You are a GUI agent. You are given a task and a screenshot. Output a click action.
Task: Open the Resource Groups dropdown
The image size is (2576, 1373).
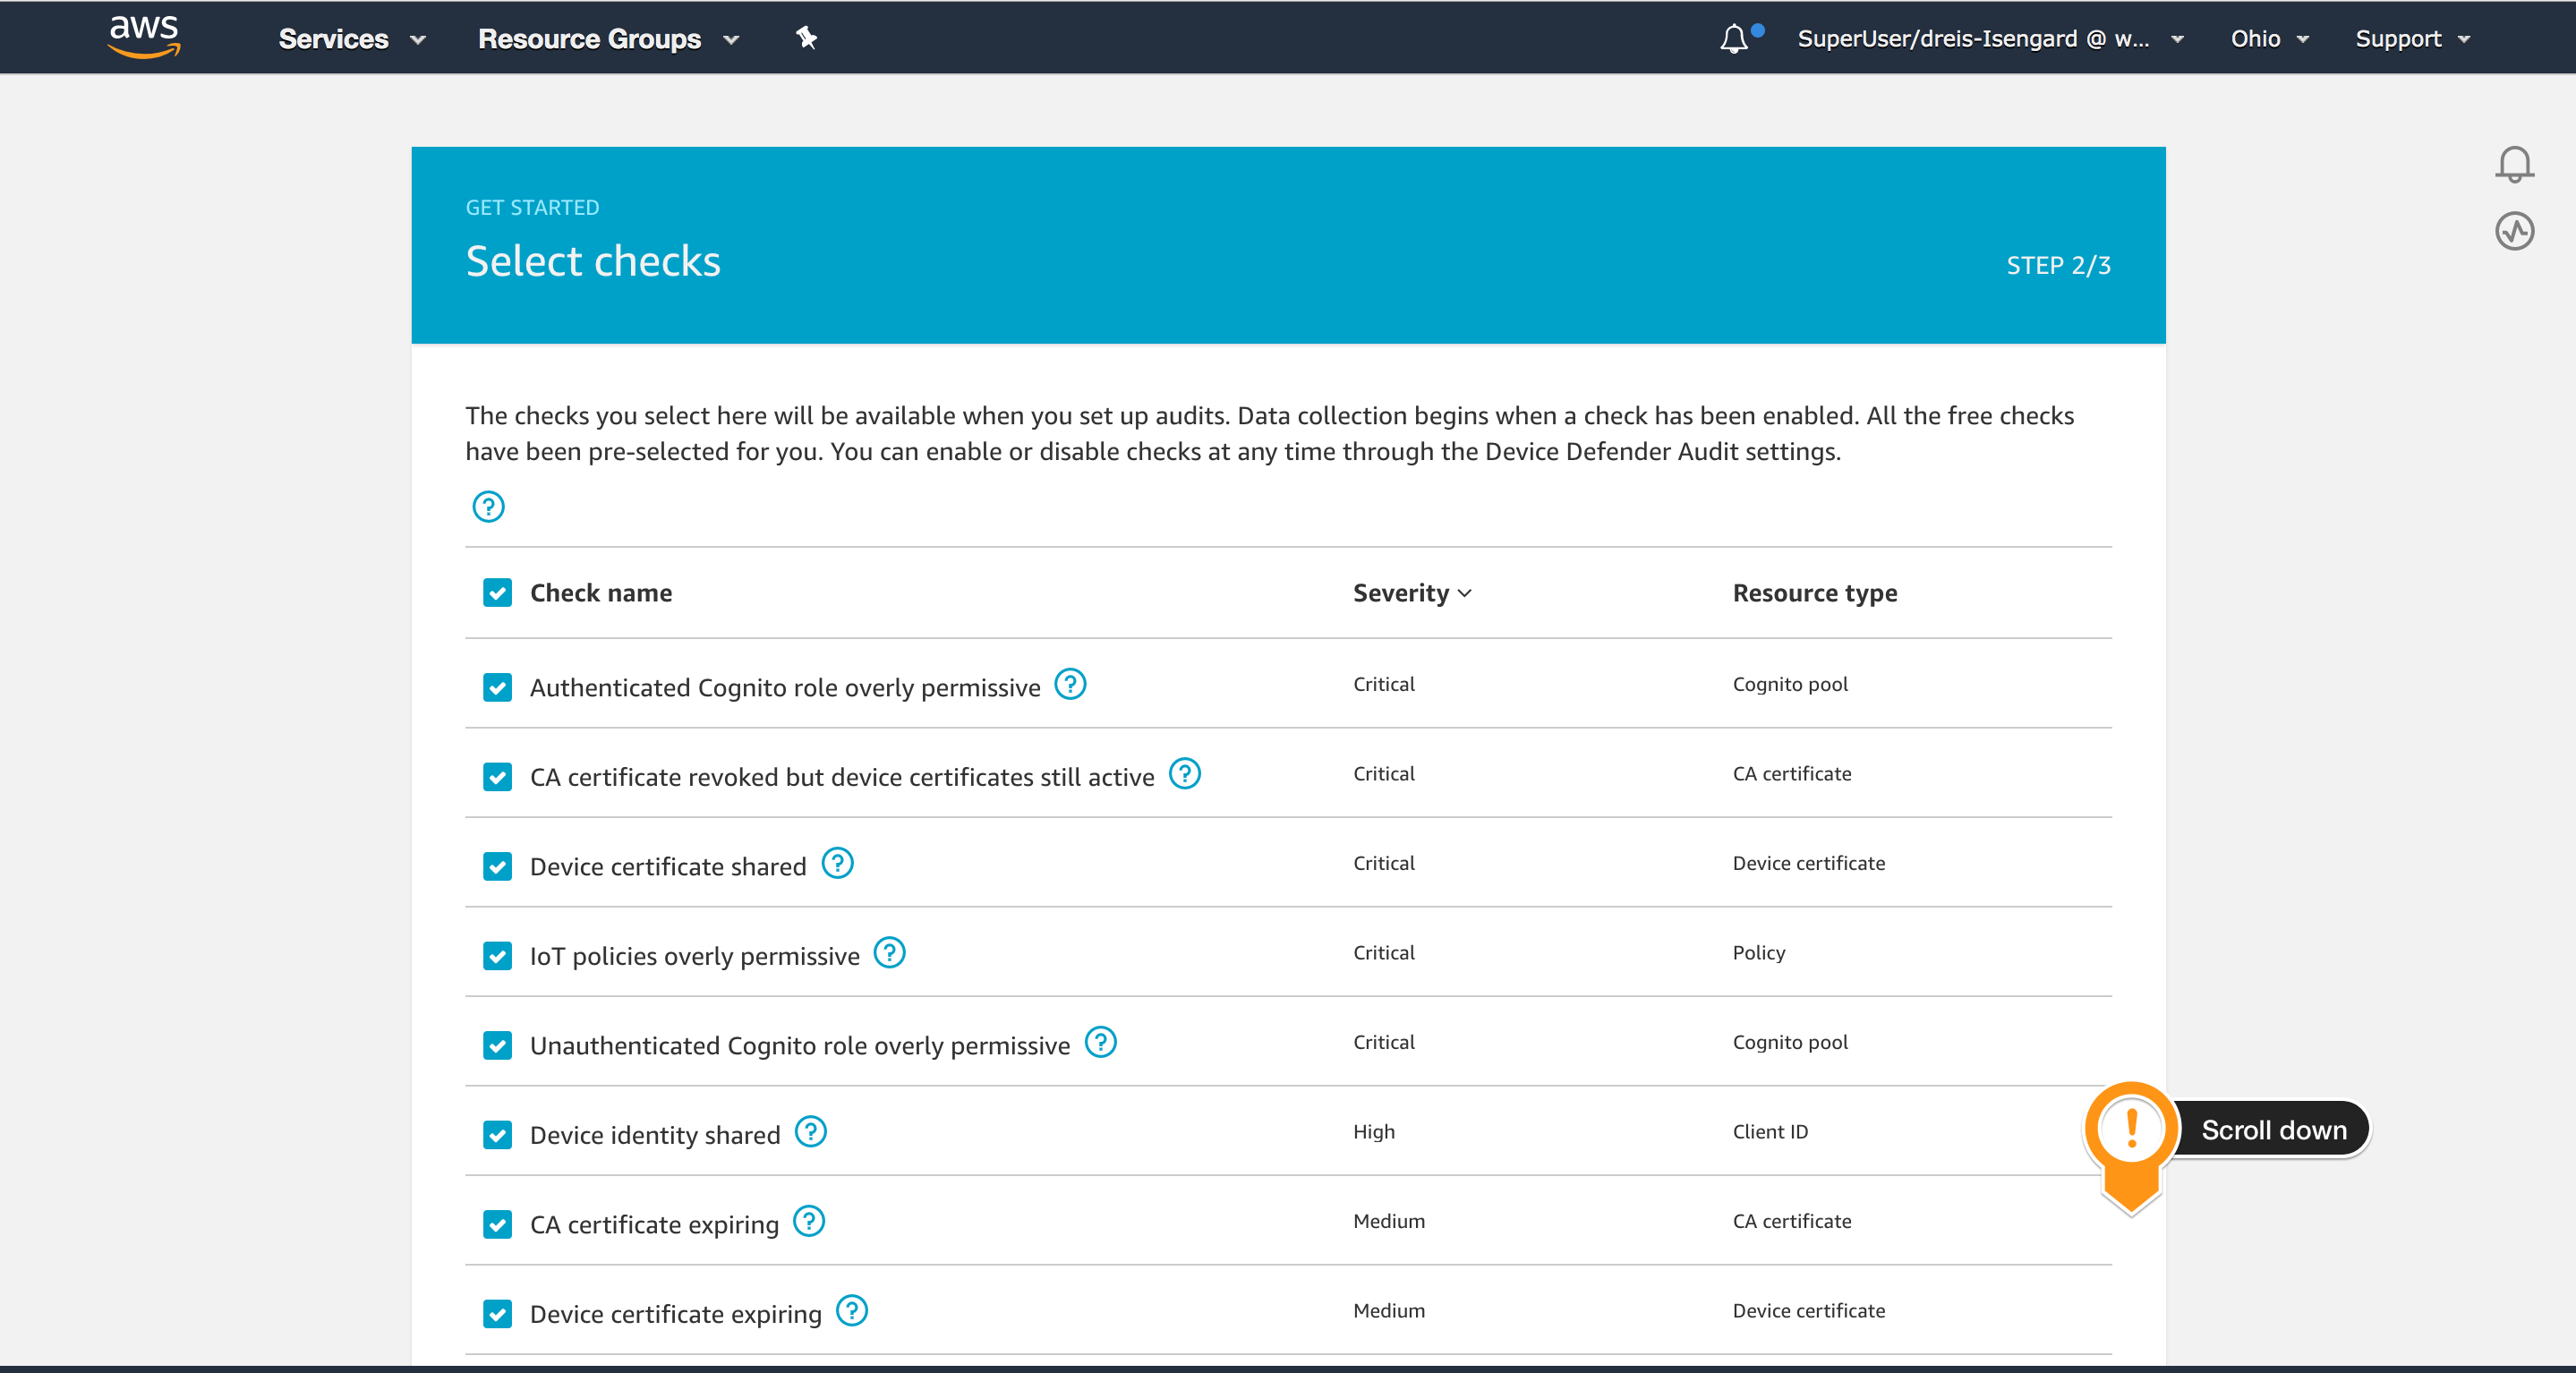coord(608,38)
